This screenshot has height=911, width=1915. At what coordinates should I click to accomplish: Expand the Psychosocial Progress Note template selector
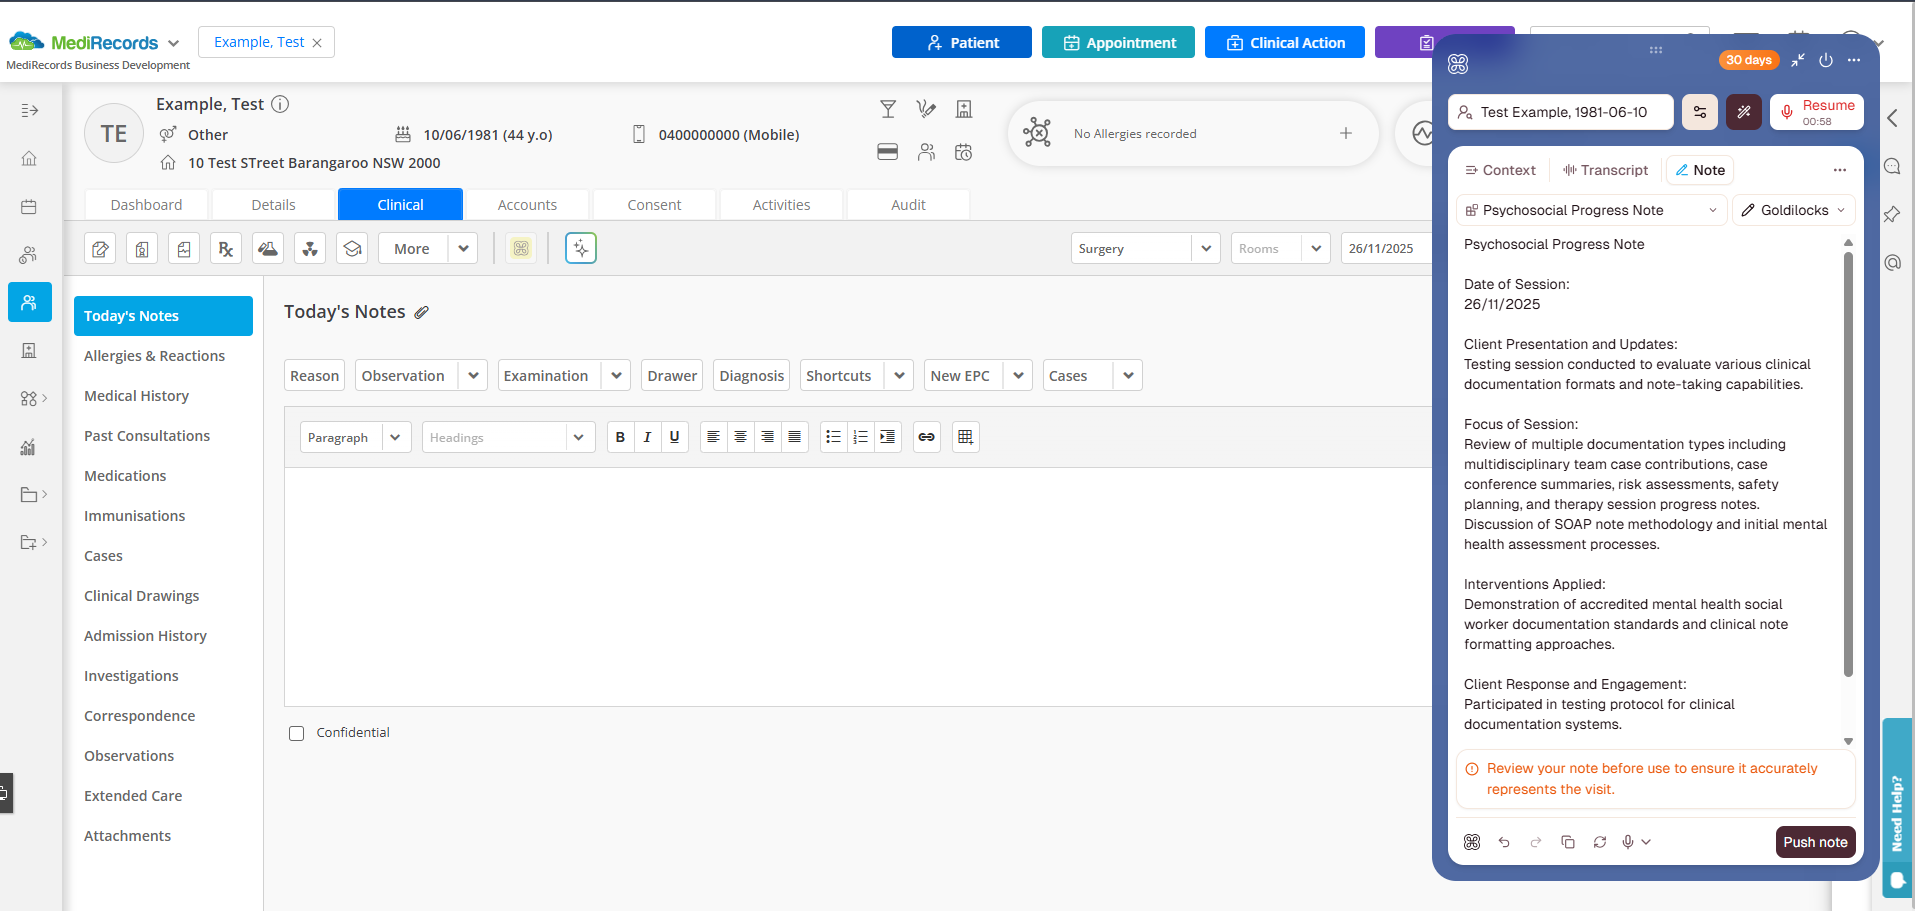[1592, 210]
